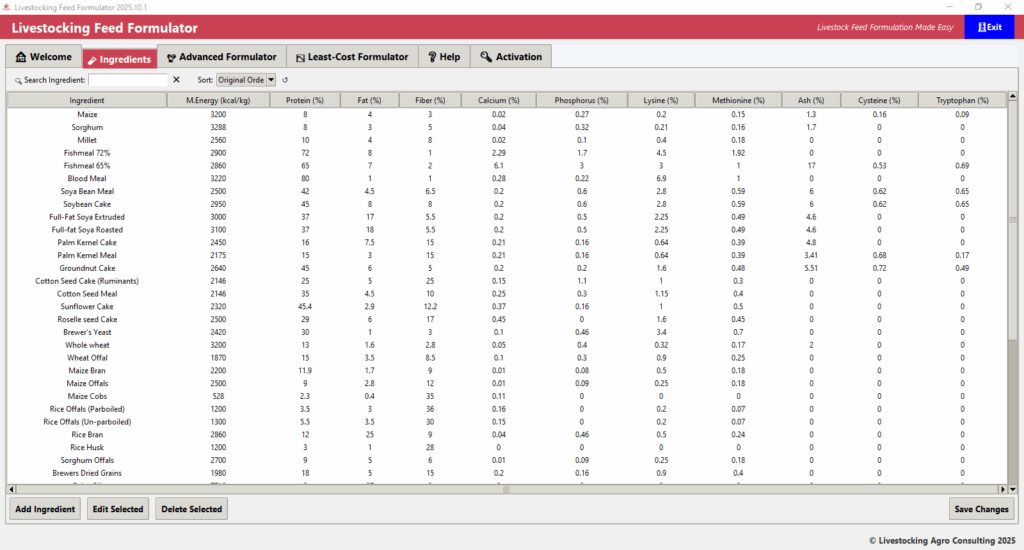
Task: Click the key icon on Activation tab
Action: pyautogui.click(x=486, y=57)
